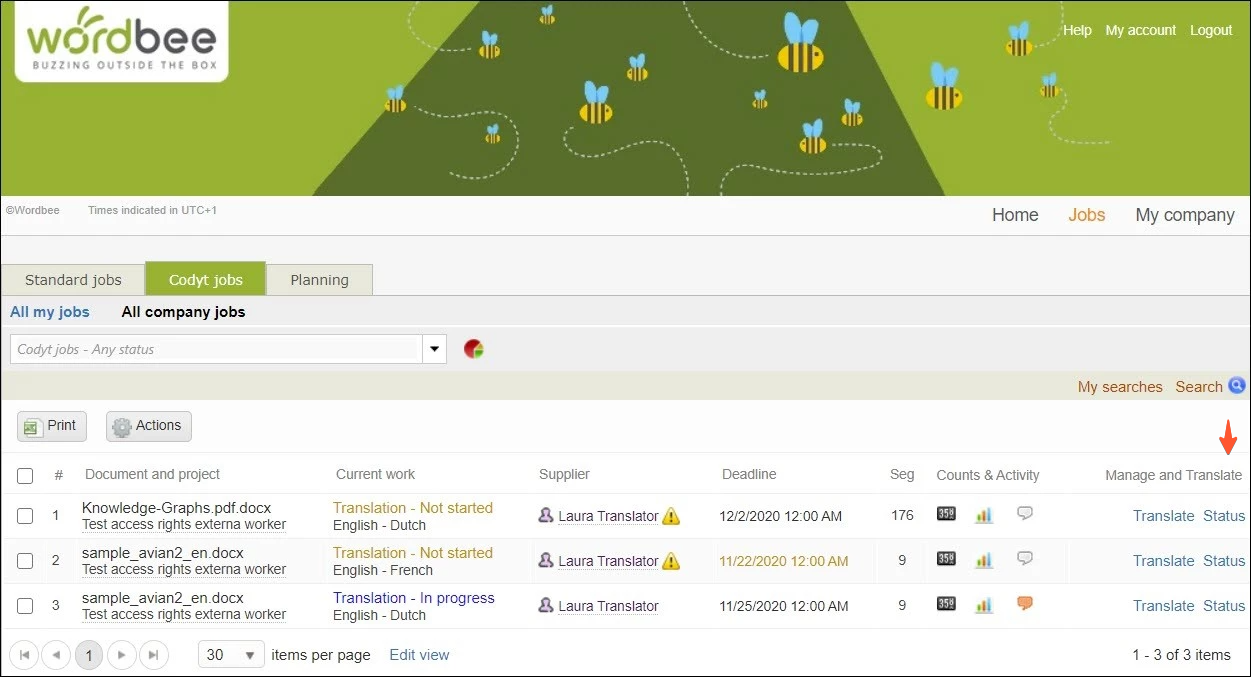Viewport: 1251px width, 677px height.
Task: Open the My searches link
Action: 1119,387
